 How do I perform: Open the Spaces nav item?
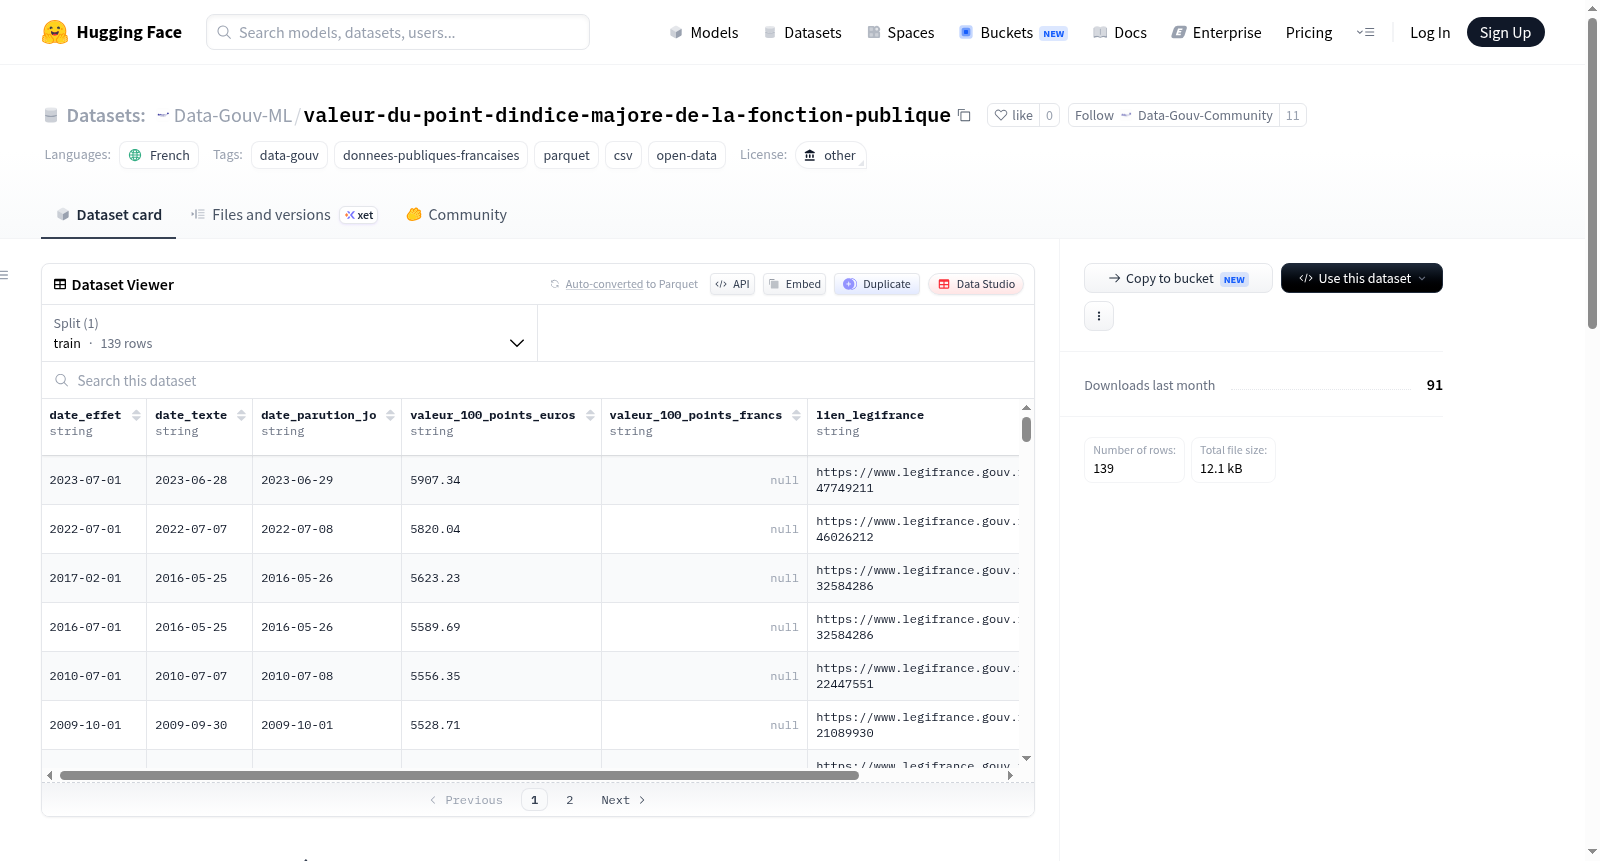[901, 32]
